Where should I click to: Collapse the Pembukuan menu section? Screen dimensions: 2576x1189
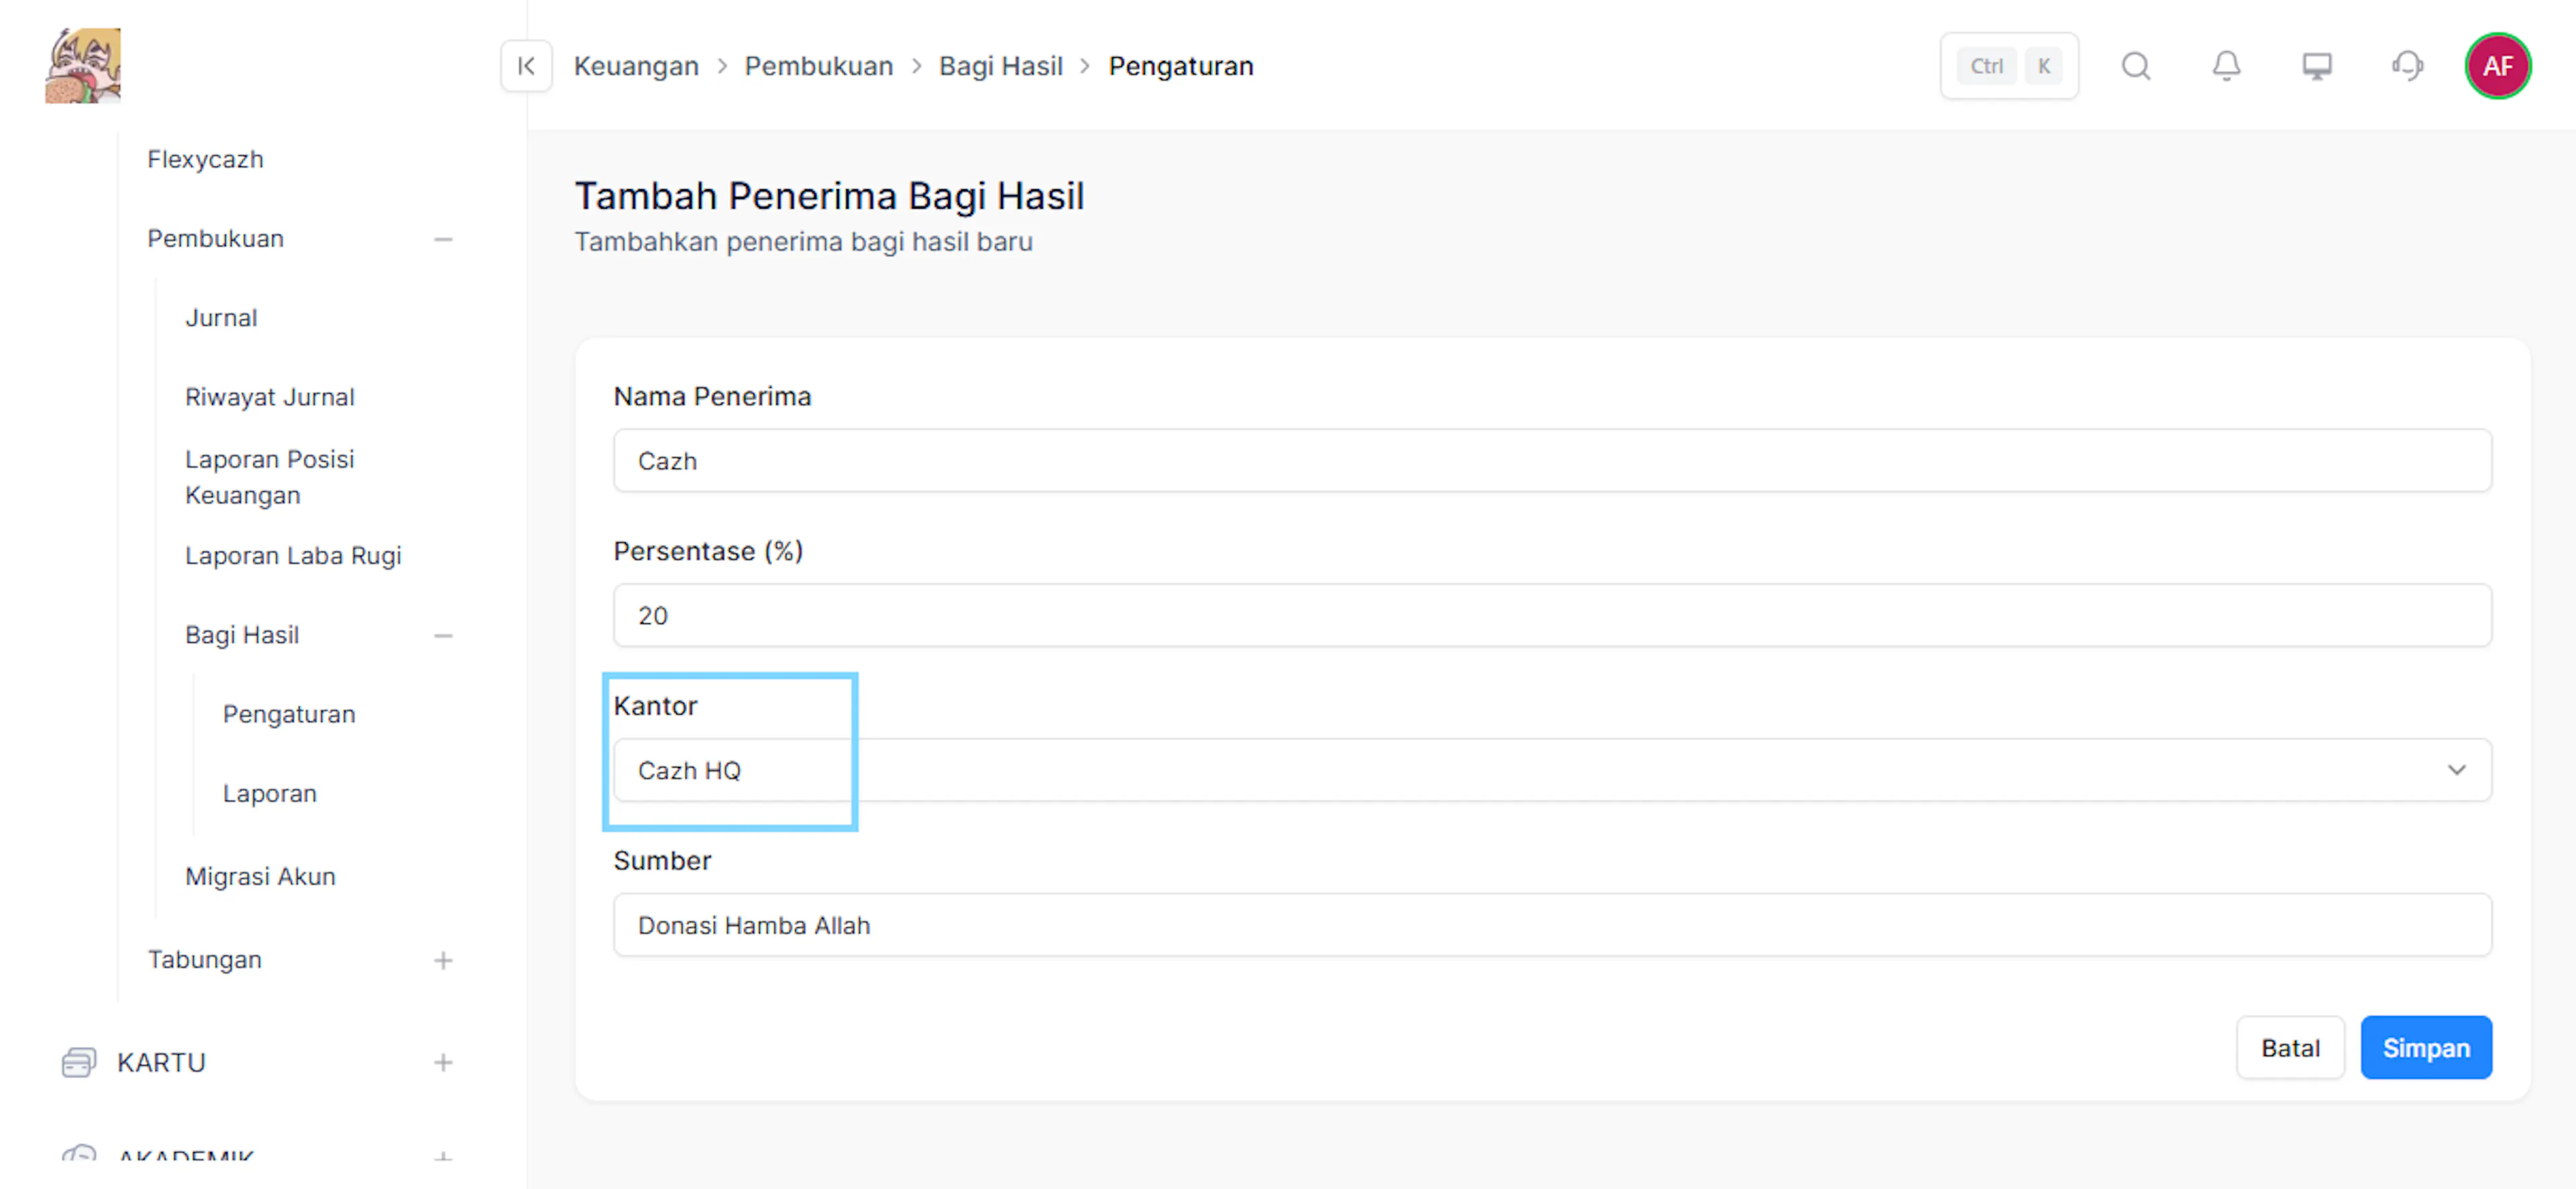click(443, 239)
